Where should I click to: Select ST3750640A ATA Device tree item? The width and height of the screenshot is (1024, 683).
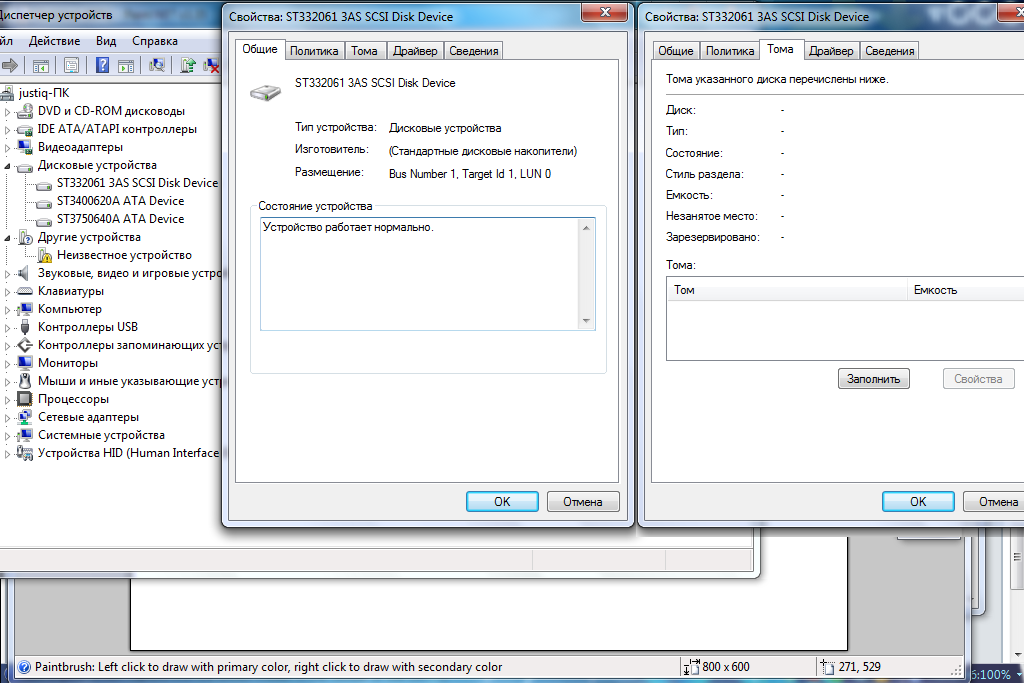pos(120,219)
